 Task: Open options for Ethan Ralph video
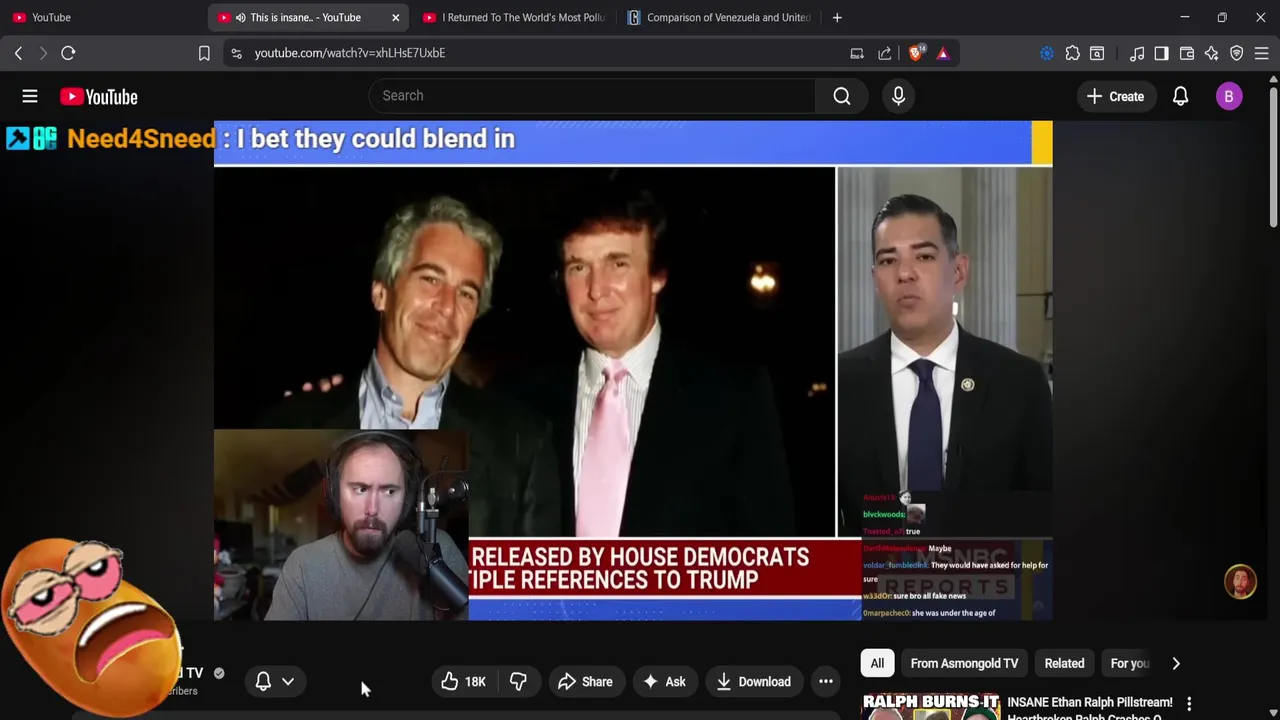(x=1189, y=704)
